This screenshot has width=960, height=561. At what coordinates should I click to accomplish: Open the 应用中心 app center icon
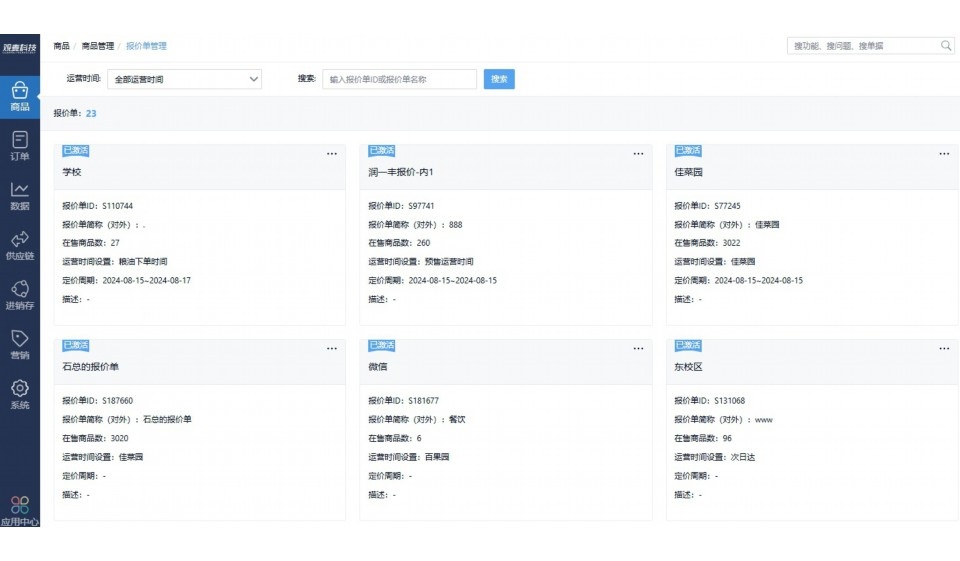click(x=20, y=506)
